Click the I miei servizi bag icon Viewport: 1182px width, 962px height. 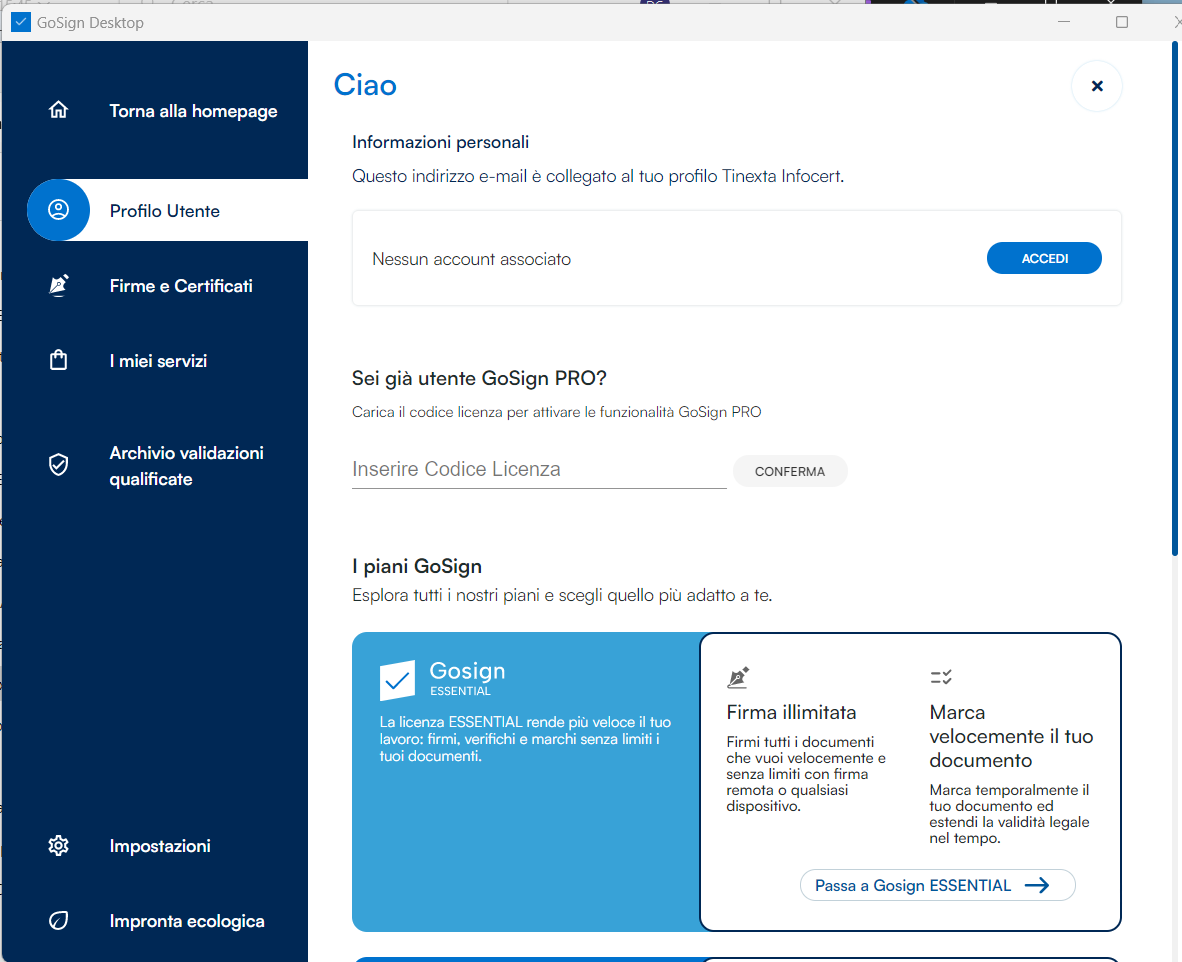point(58,361)
